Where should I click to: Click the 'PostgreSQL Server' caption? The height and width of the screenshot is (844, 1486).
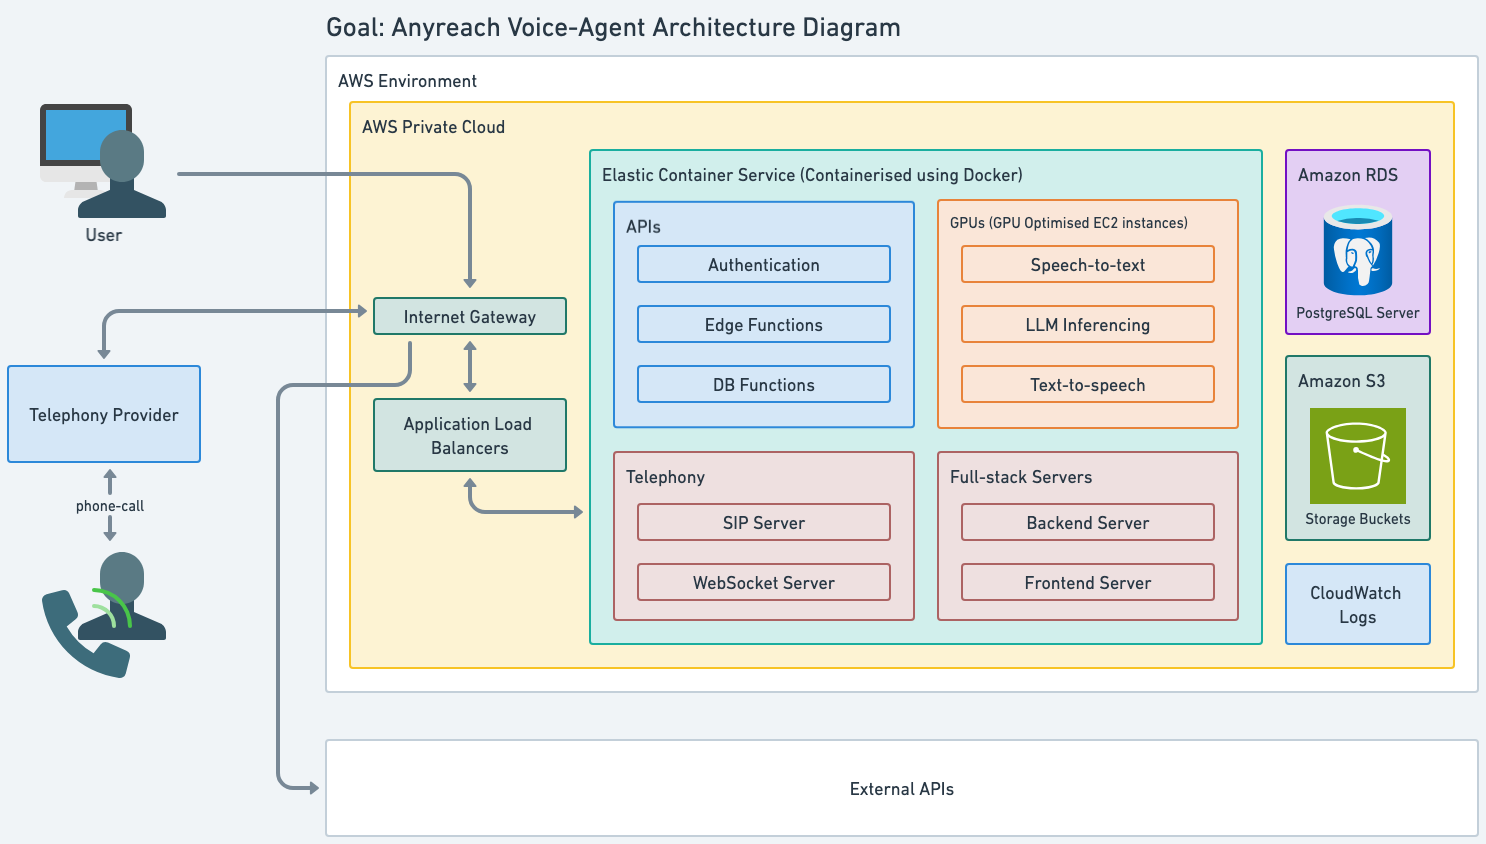click(1358, 313)
